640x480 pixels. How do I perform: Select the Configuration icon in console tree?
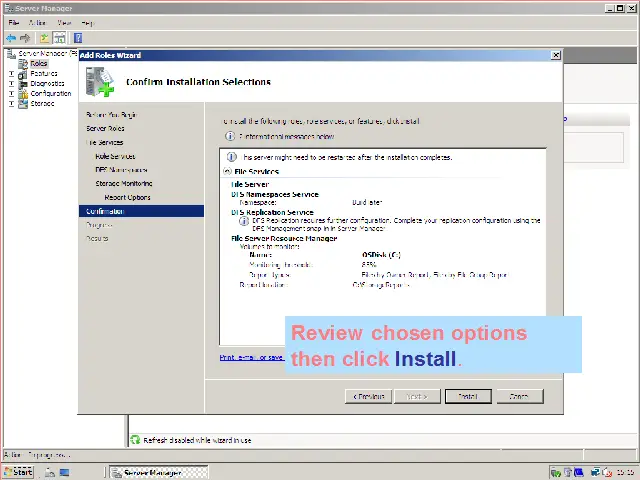(x=23, y=93)
